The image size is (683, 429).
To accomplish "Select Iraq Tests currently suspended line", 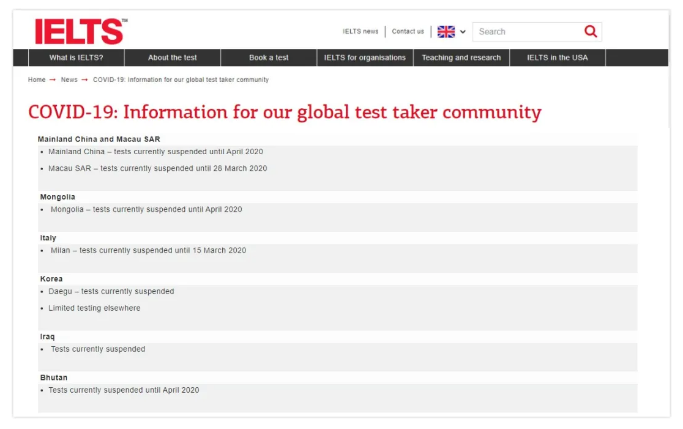I will click(98, 349).
